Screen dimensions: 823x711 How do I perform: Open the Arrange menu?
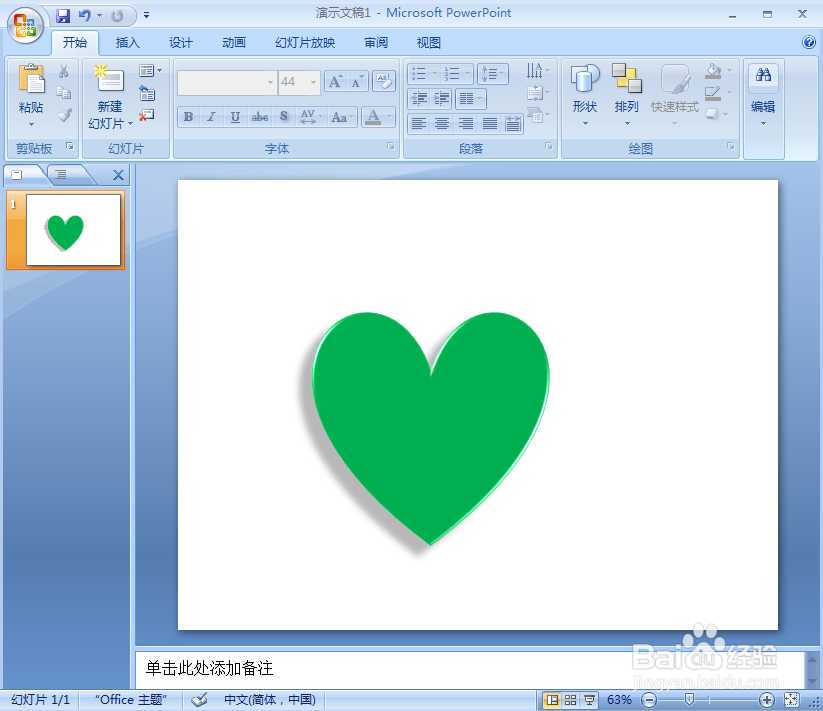pyautogui.click(x=627, y=94)
